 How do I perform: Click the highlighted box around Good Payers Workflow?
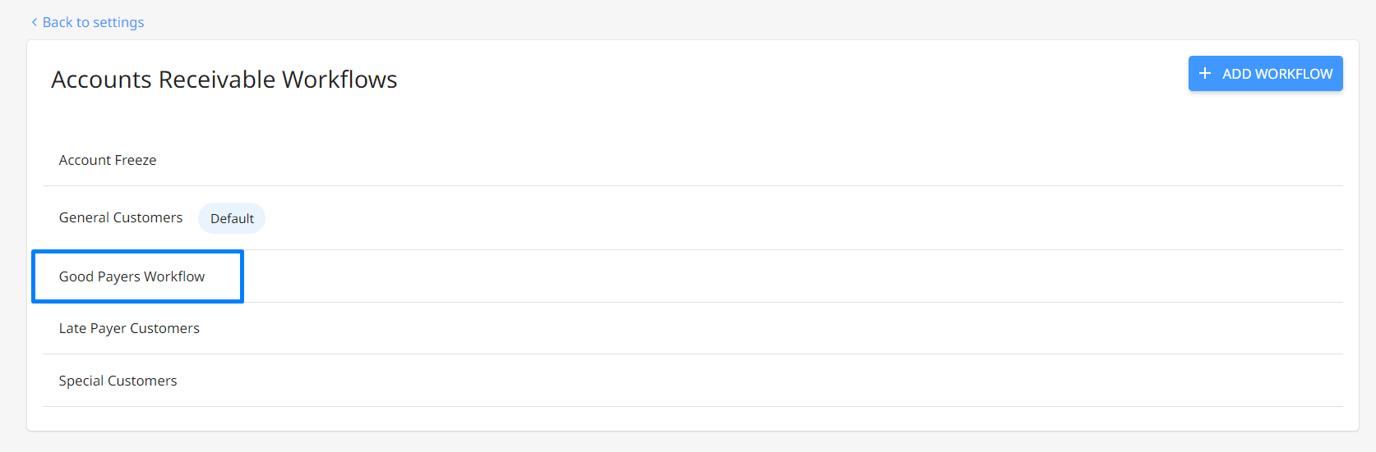click(x=138, y=276)
